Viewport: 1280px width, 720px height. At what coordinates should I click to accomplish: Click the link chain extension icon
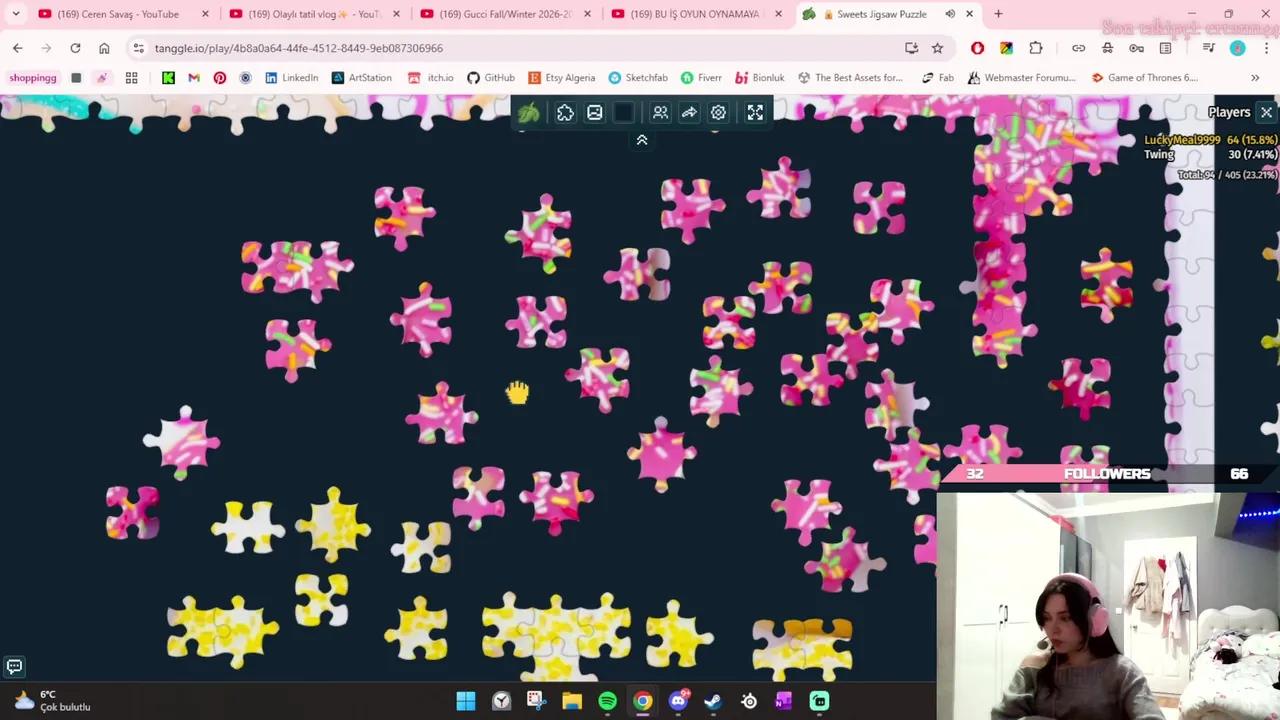(1078, 48)
